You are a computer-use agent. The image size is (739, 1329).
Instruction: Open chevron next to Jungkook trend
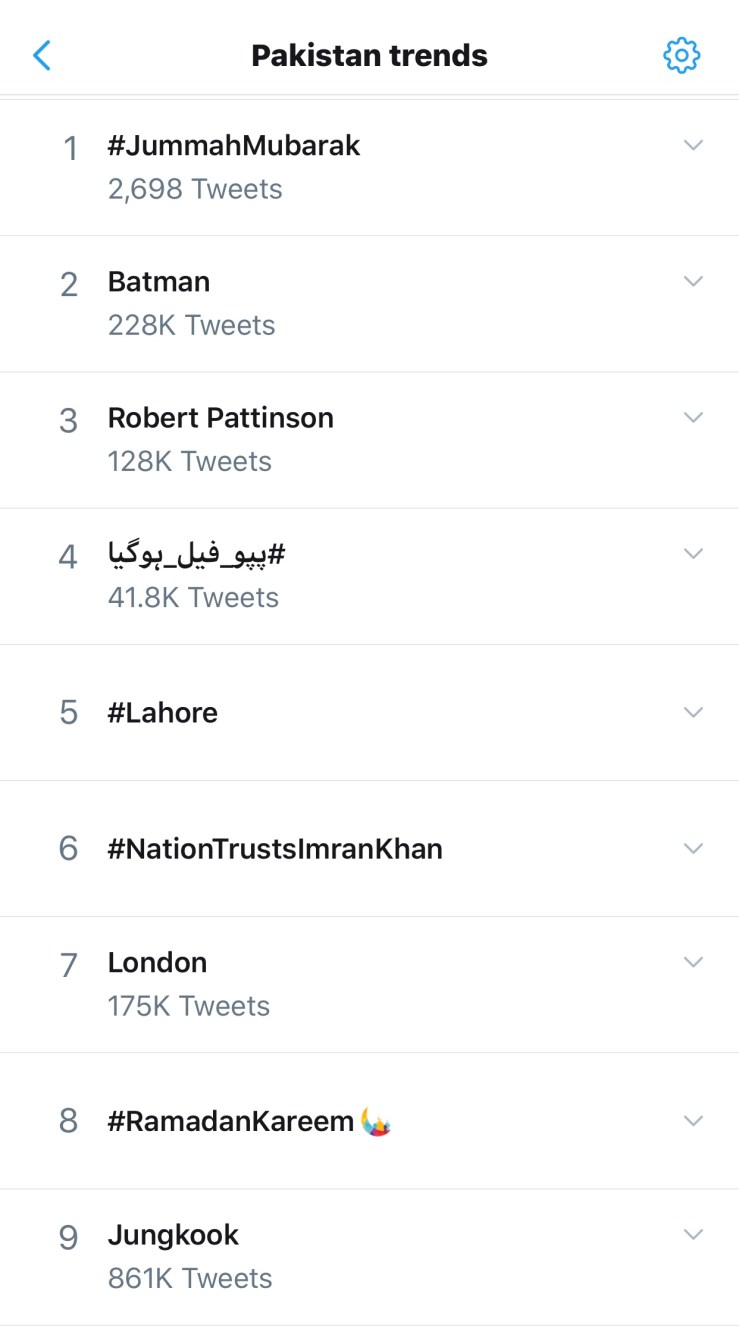click(x=693, y=1235)
